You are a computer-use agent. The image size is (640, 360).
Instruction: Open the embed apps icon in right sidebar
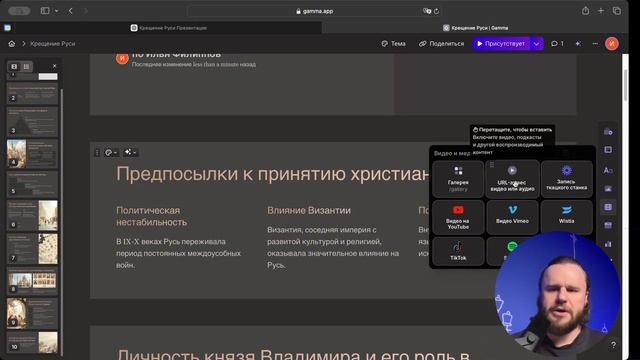(x=608, y=225)
